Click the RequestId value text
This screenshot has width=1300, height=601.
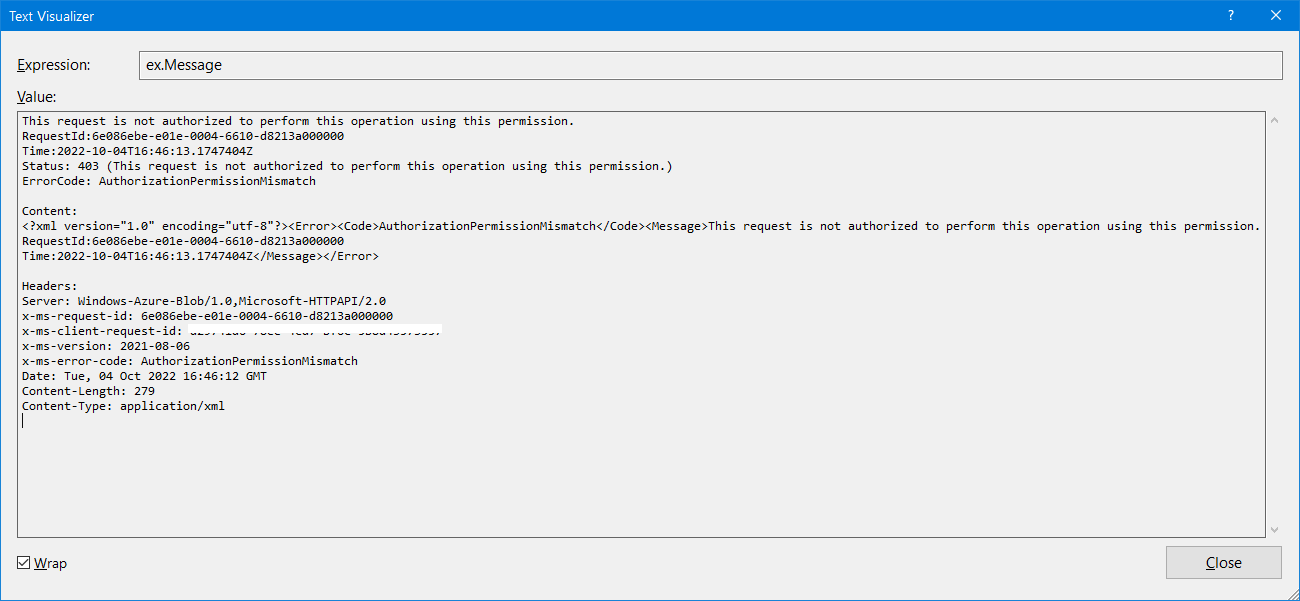180,135
